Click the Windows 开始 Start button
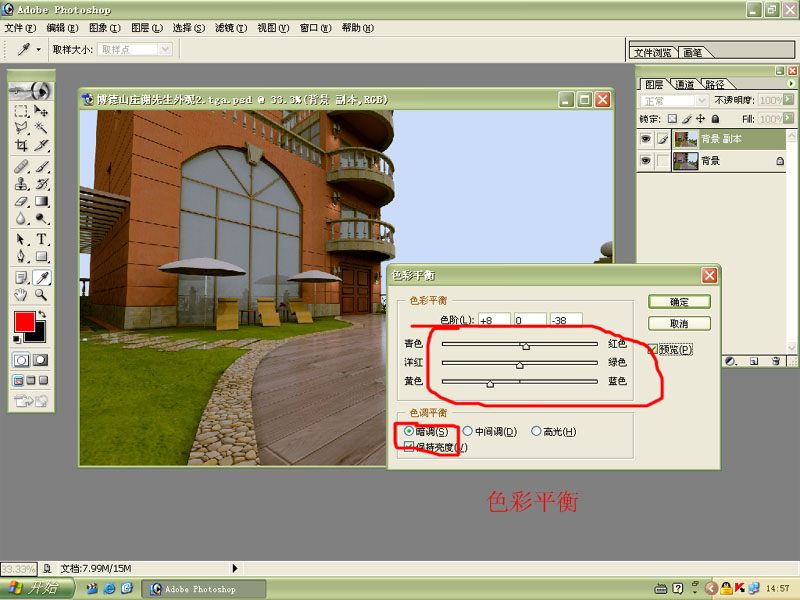The height and width of the screenshot is (600, 800). point(37,588)
